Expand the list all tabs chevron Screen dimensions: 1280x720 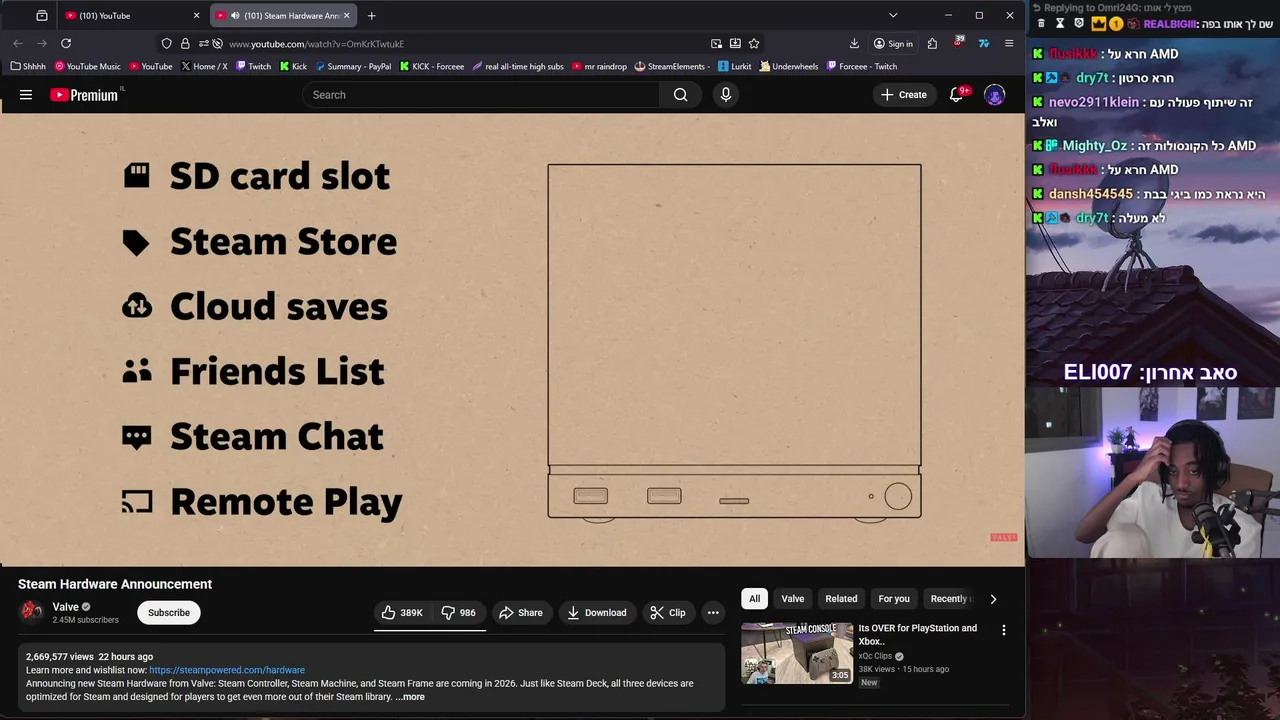893,15
